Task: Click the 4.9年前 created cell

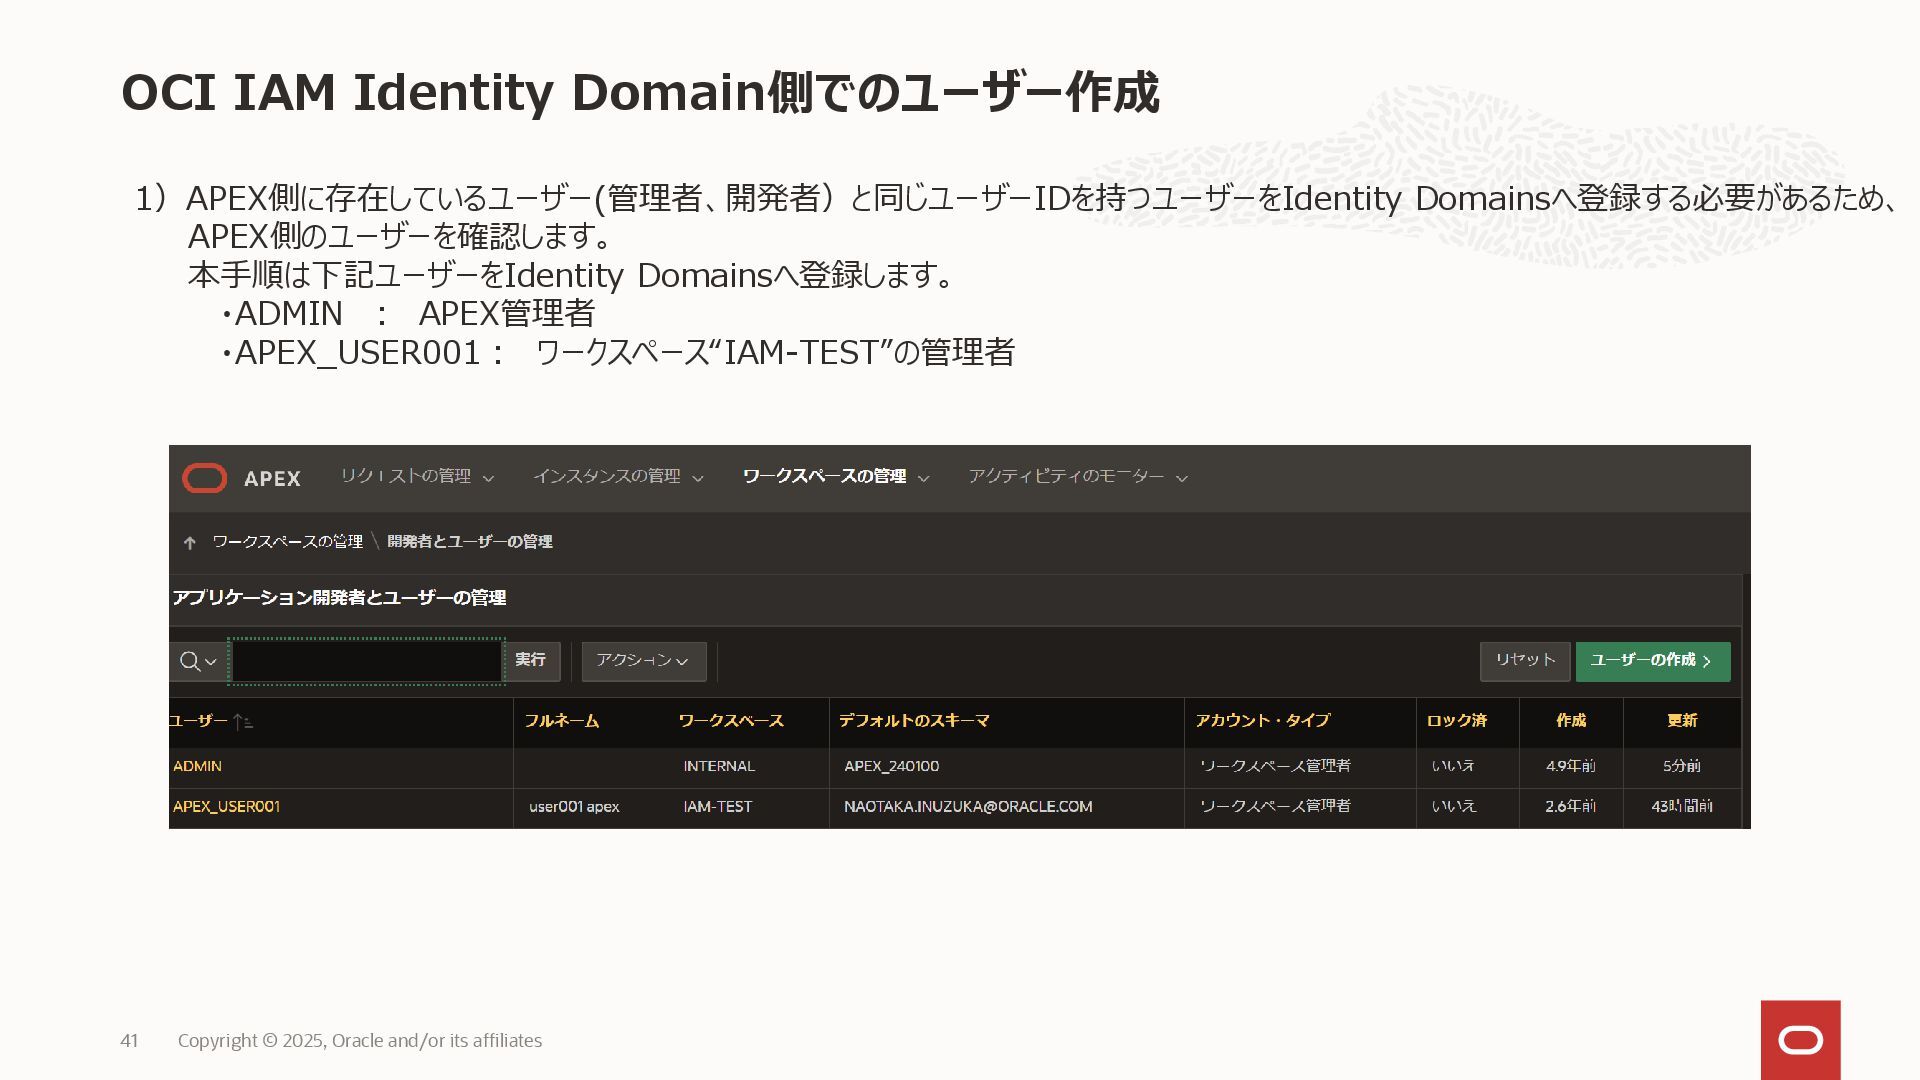Action: click(x=1570, y=766)
